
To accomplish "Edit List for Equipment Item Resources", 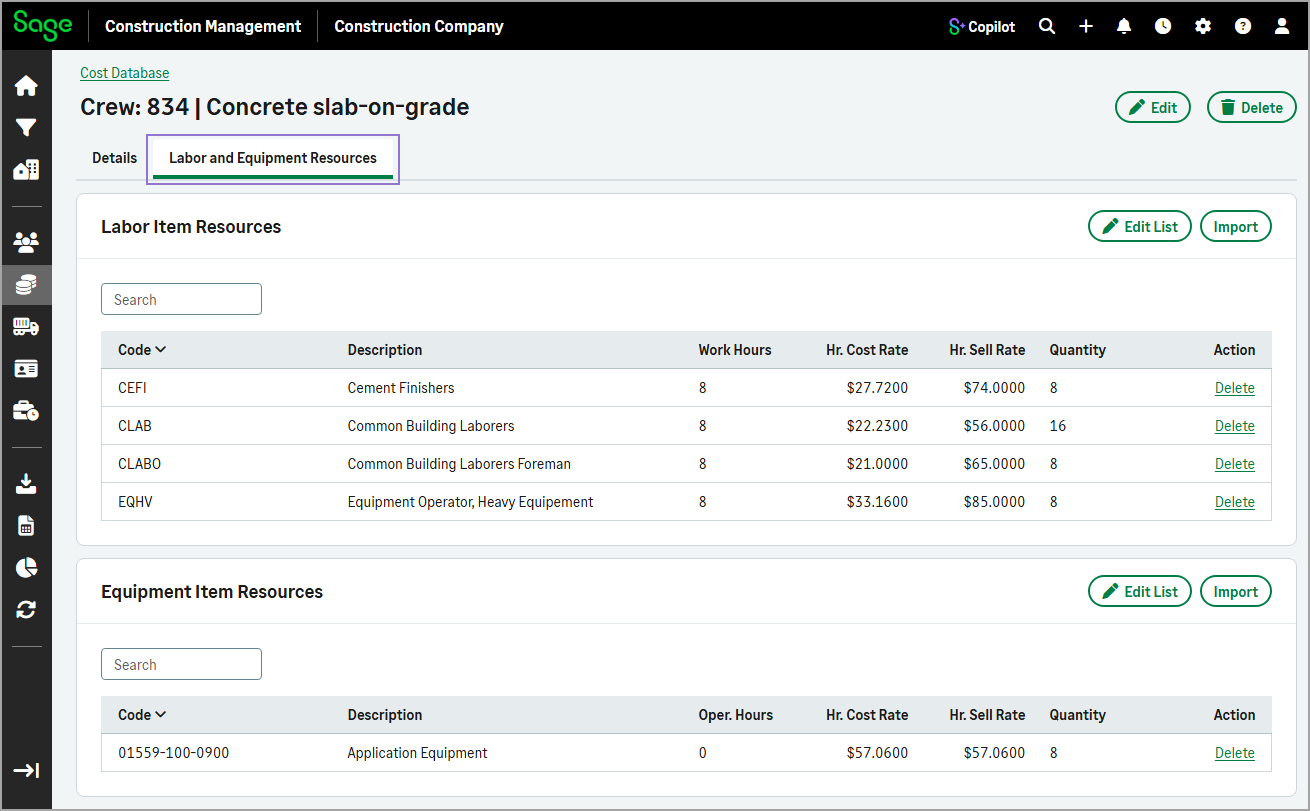I will click(1140, 592).
